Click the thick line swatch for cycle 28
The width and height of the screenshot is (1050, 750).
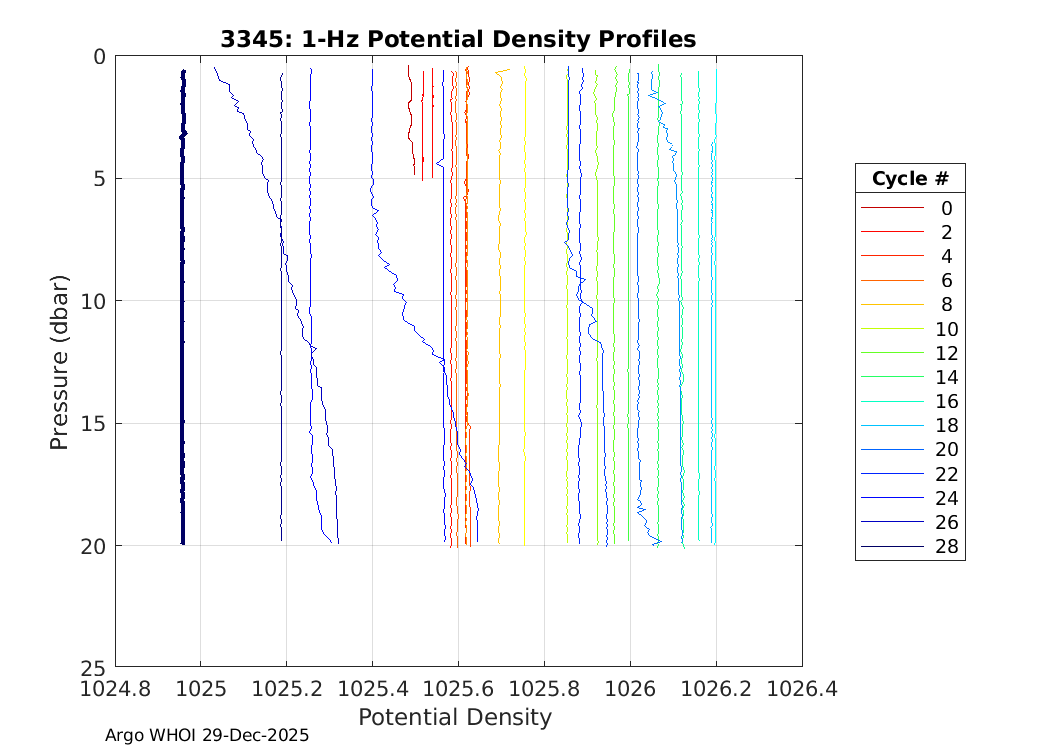[x=892, y=547]
